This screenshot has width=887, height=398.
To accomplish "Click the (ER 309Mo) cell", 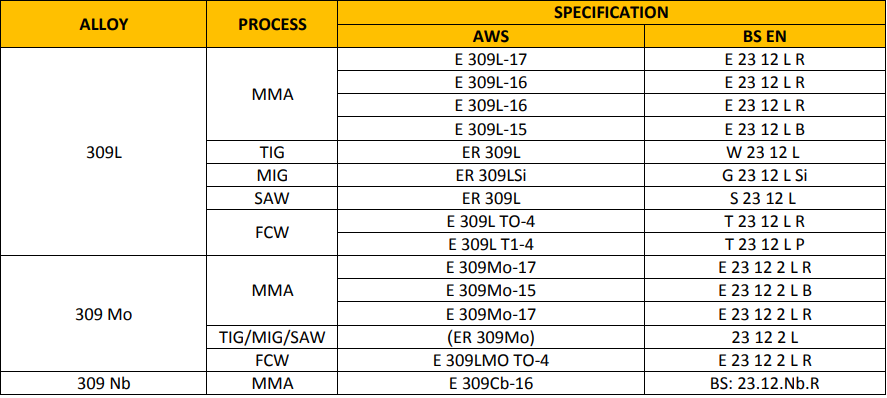I will [x=491, y=337].
